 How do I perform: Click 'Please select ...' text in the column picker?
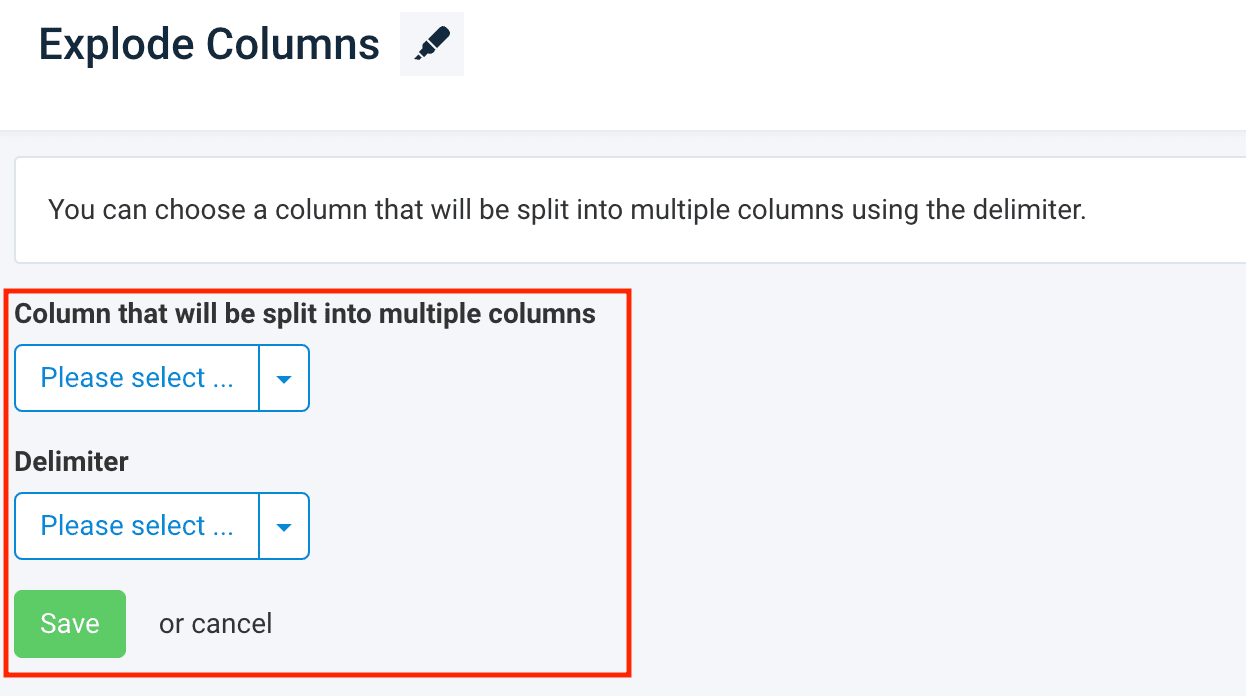137,378
